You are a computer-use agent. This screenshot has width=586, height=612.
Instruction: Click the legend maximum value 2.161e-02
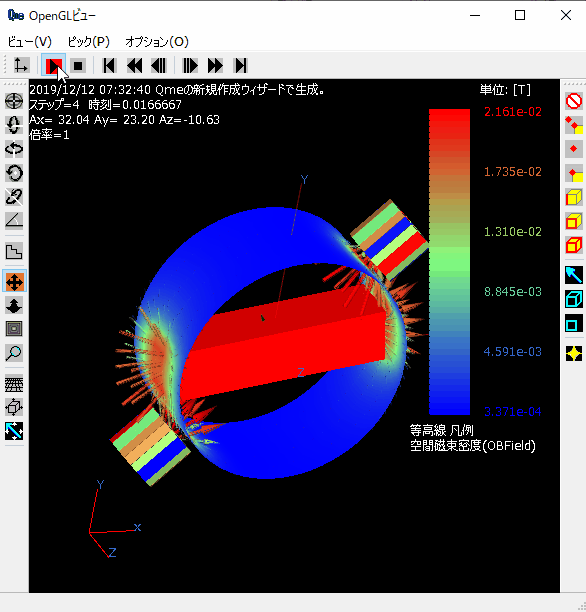click(513, 112)
